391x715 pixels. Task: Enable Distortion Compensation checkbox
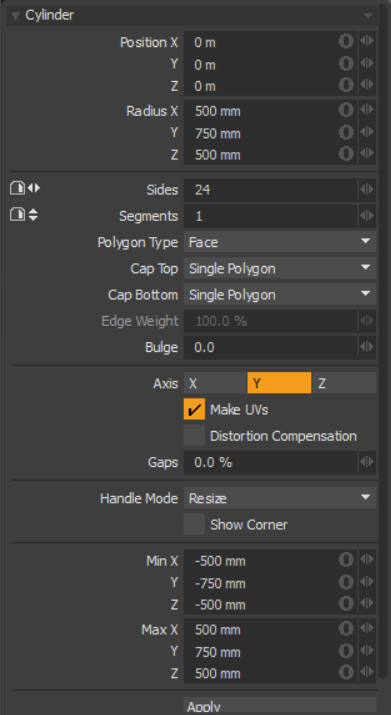click(x=194, y=435)
